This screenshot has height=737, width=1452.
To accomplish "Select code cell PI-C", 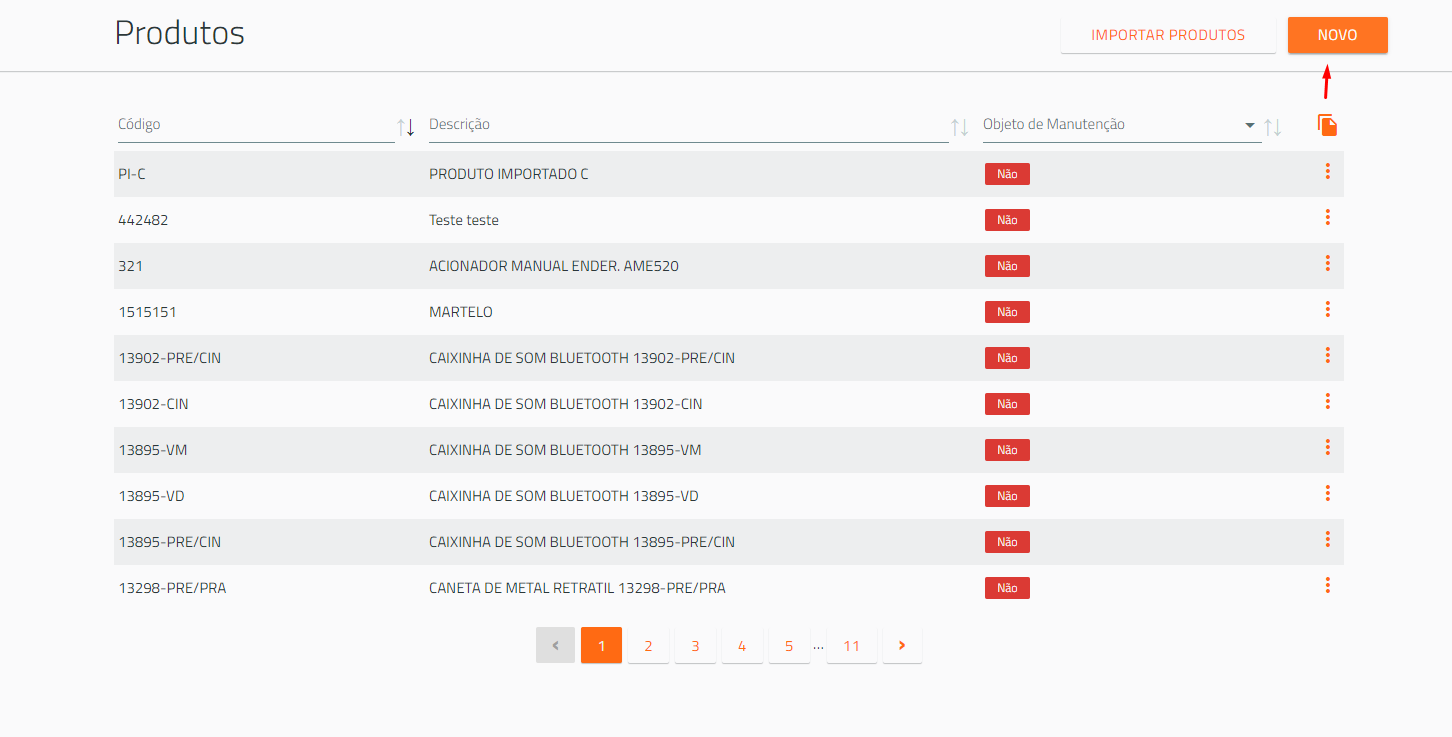I will click(132, 174).
